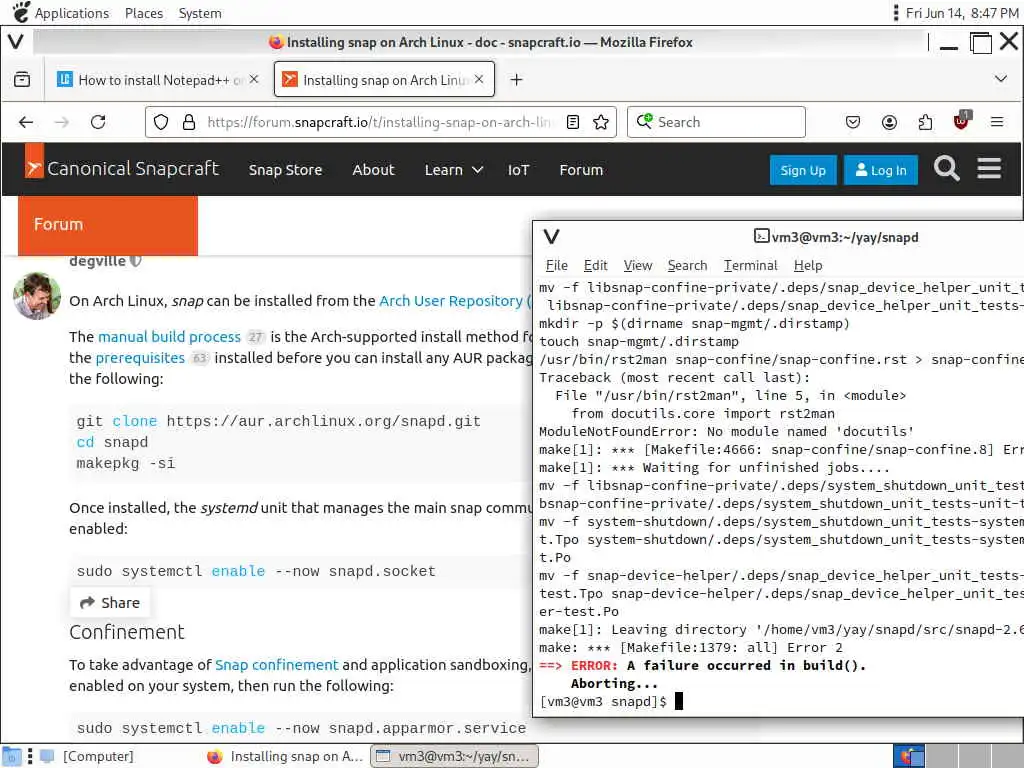Open the uBlock Origin extension icon
1024x768 pixels.
coord(961,121)
